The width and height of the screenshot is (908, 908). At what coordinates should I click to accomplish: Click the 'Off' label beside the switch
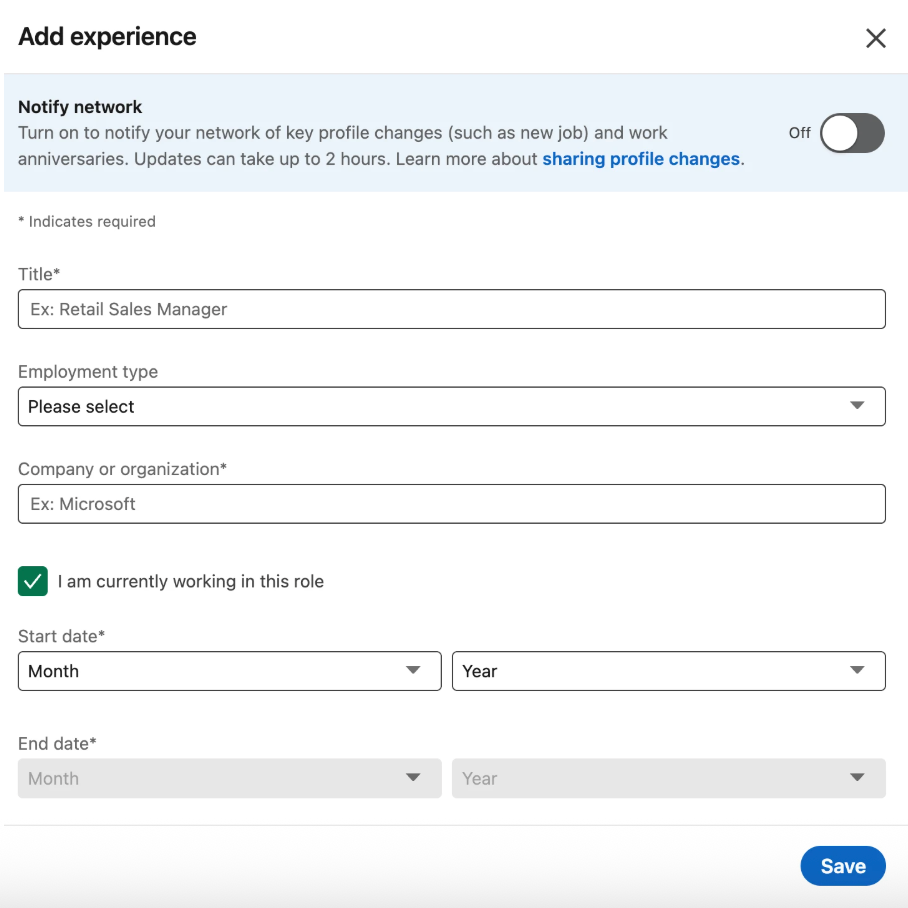tap(799, 133)
